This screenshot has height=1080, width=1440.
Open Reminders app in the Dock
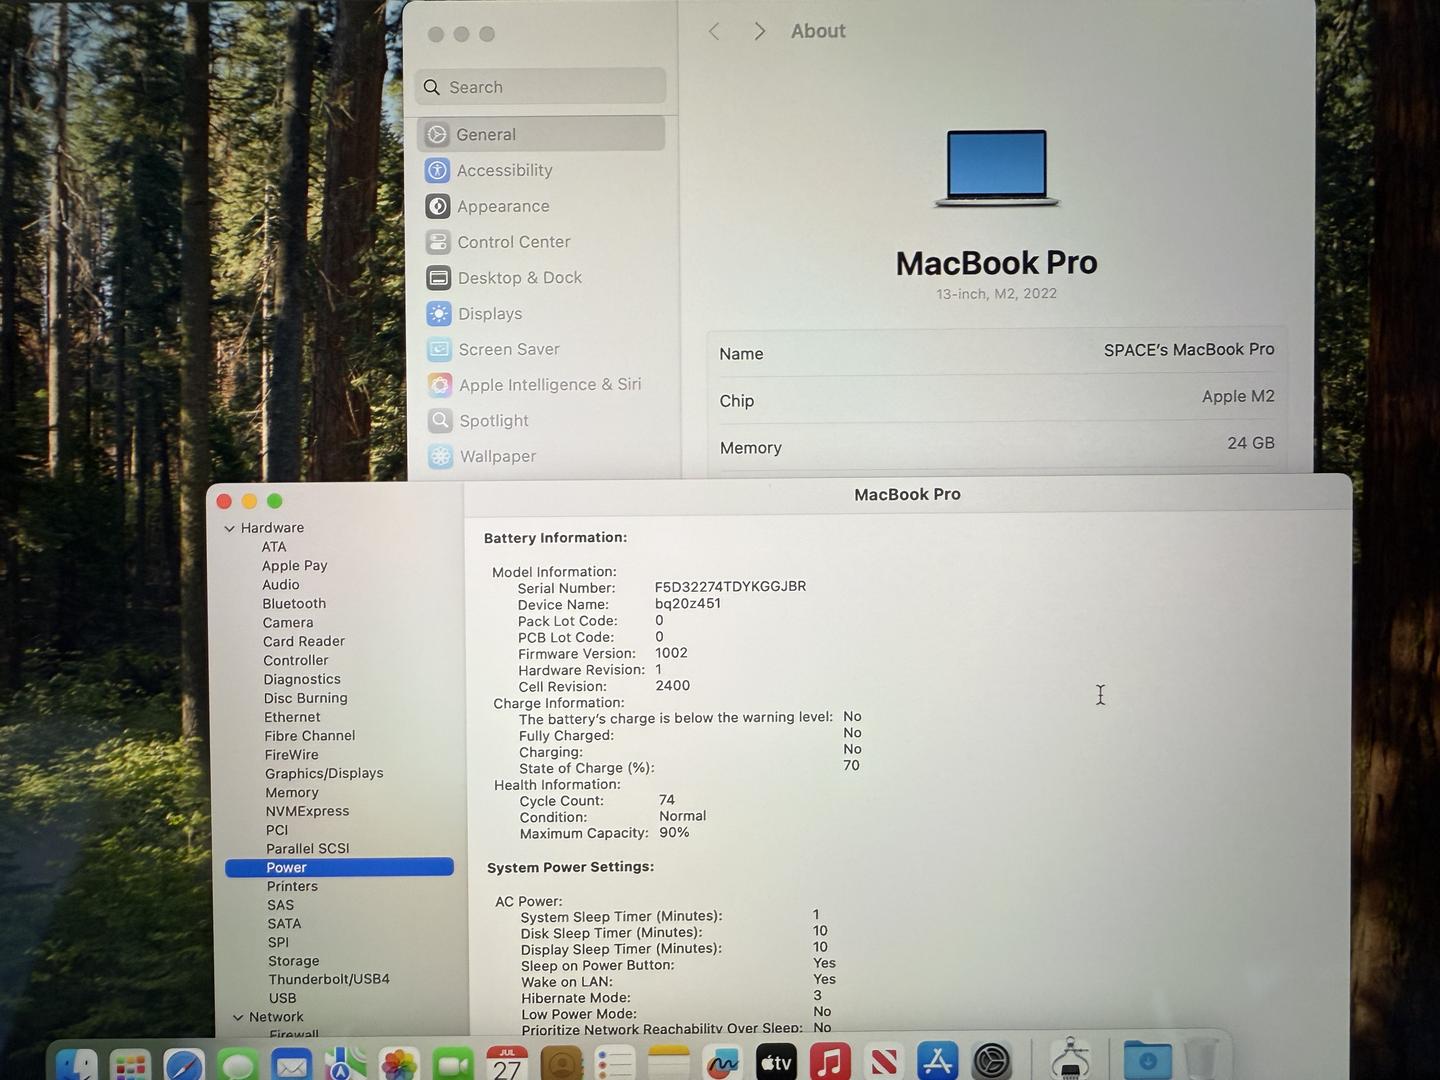[615, 1063]
